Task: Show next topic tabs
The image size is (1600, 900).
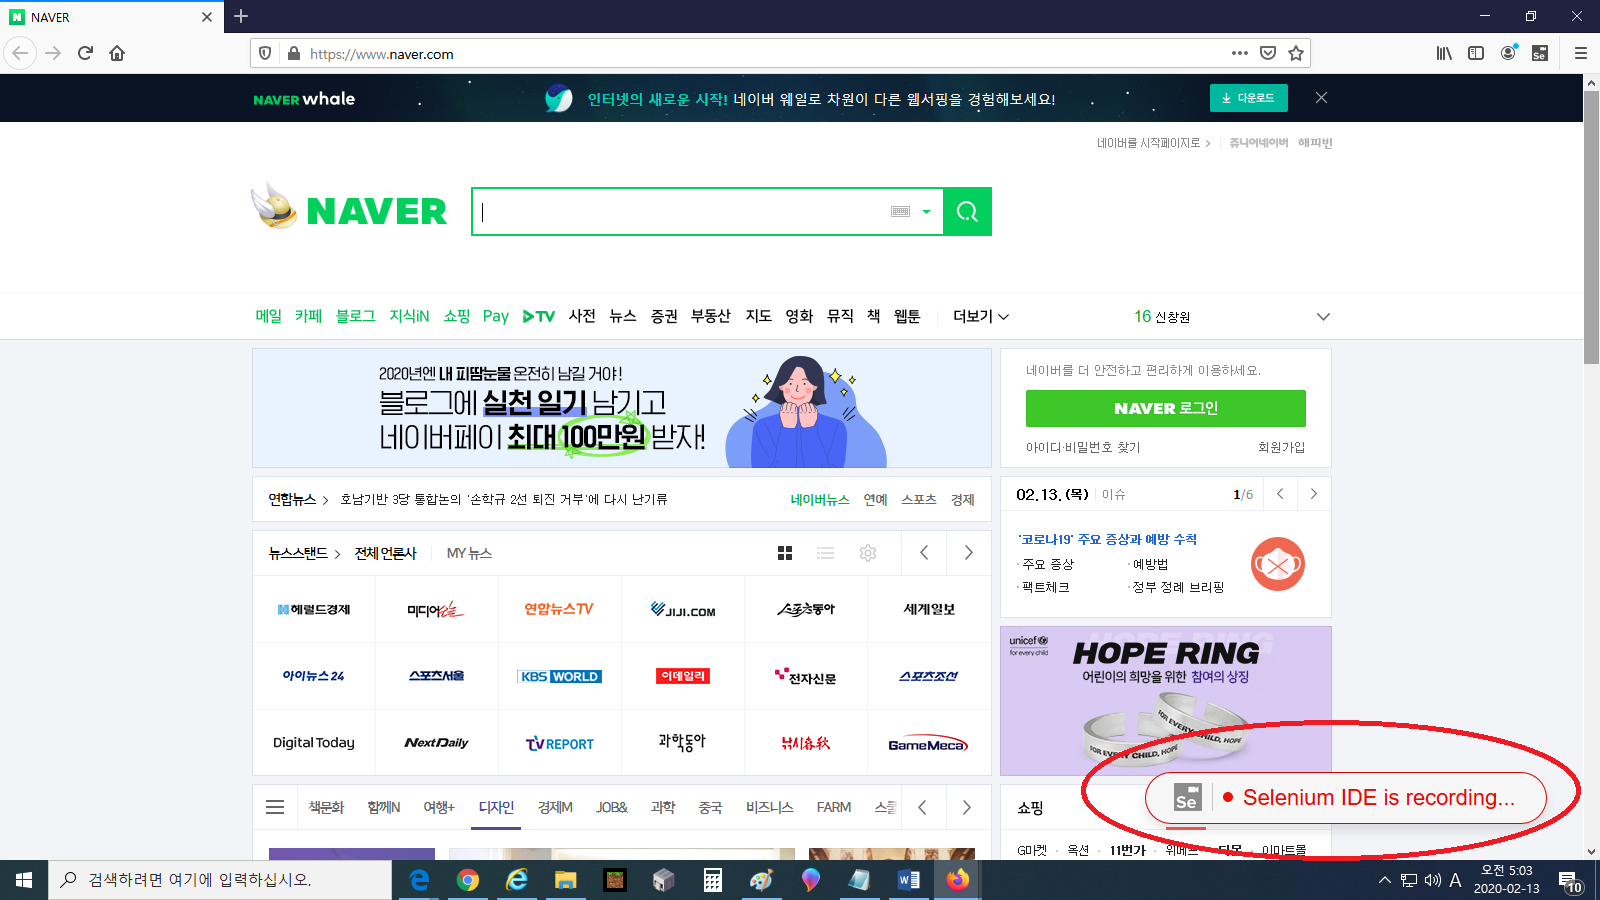Action: click(x=966, y=807)
